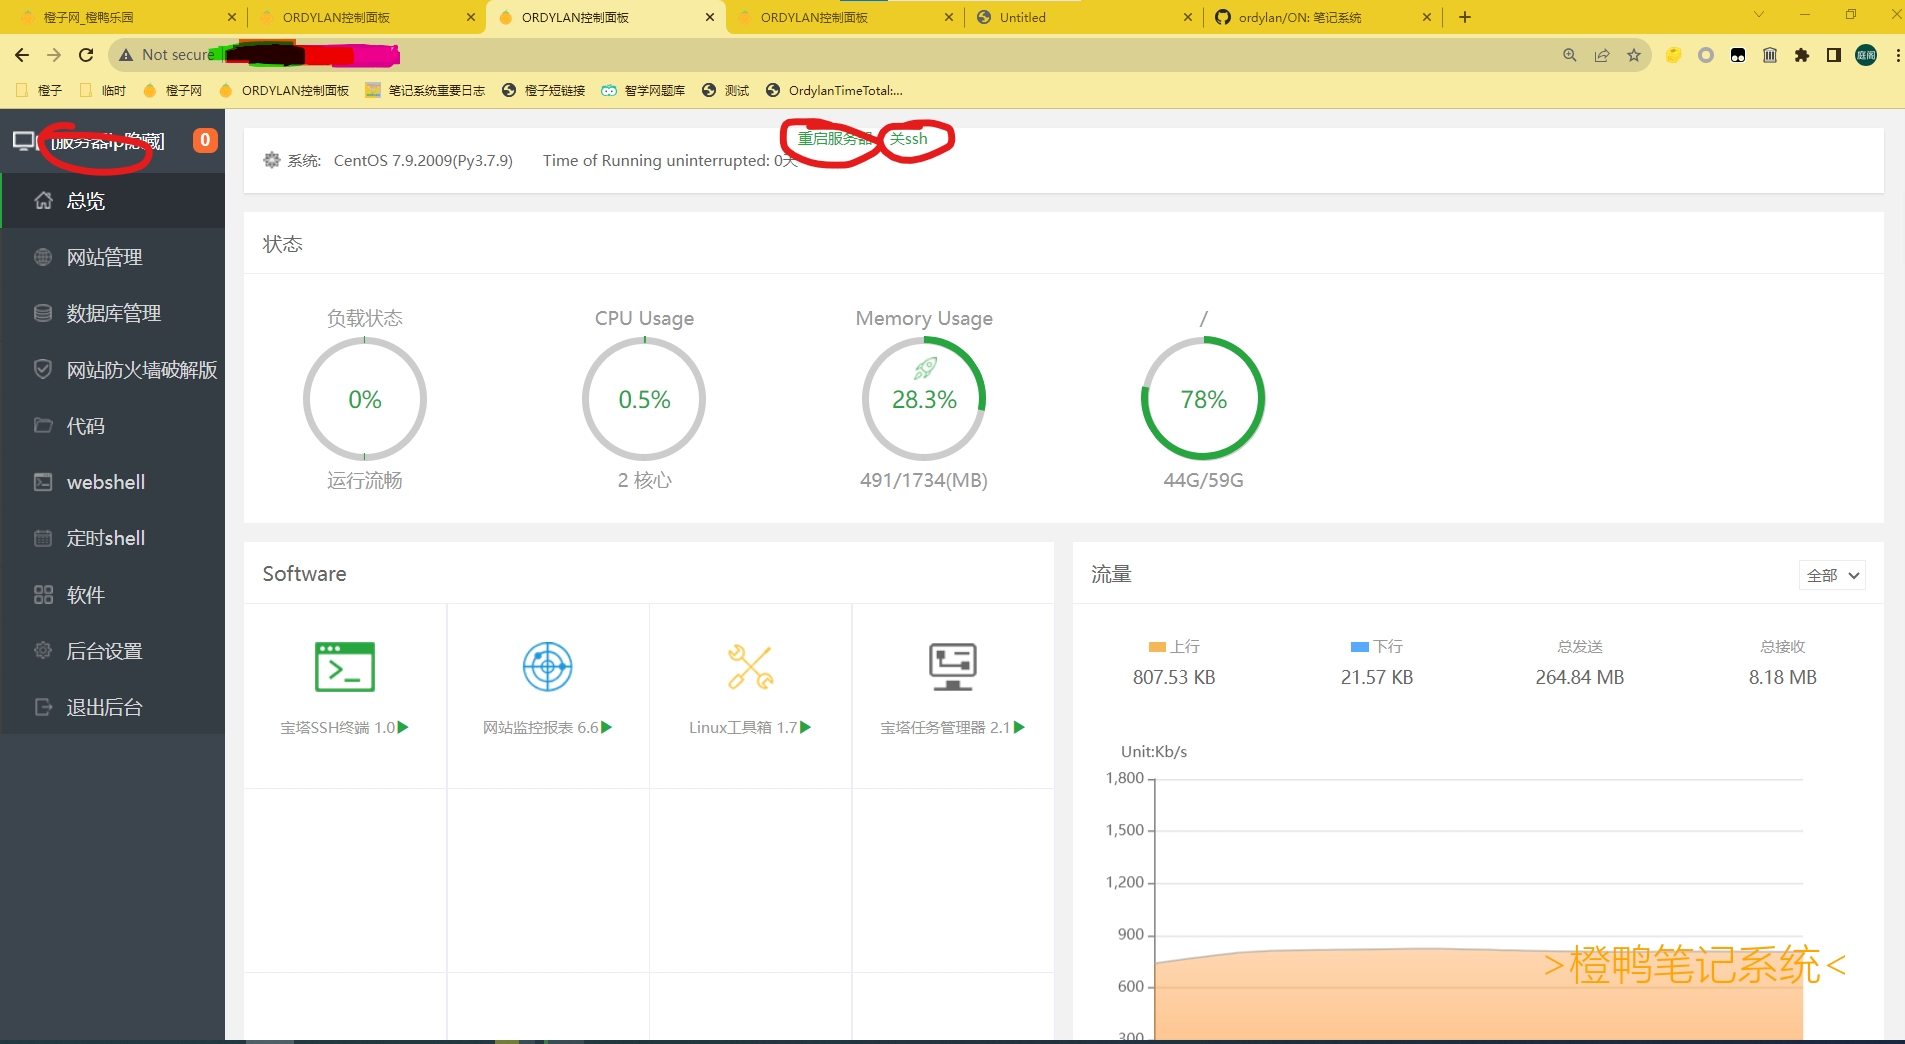Open the 代码 code section
This screenshot has height=1044, width=1905.
coord(84,425)
